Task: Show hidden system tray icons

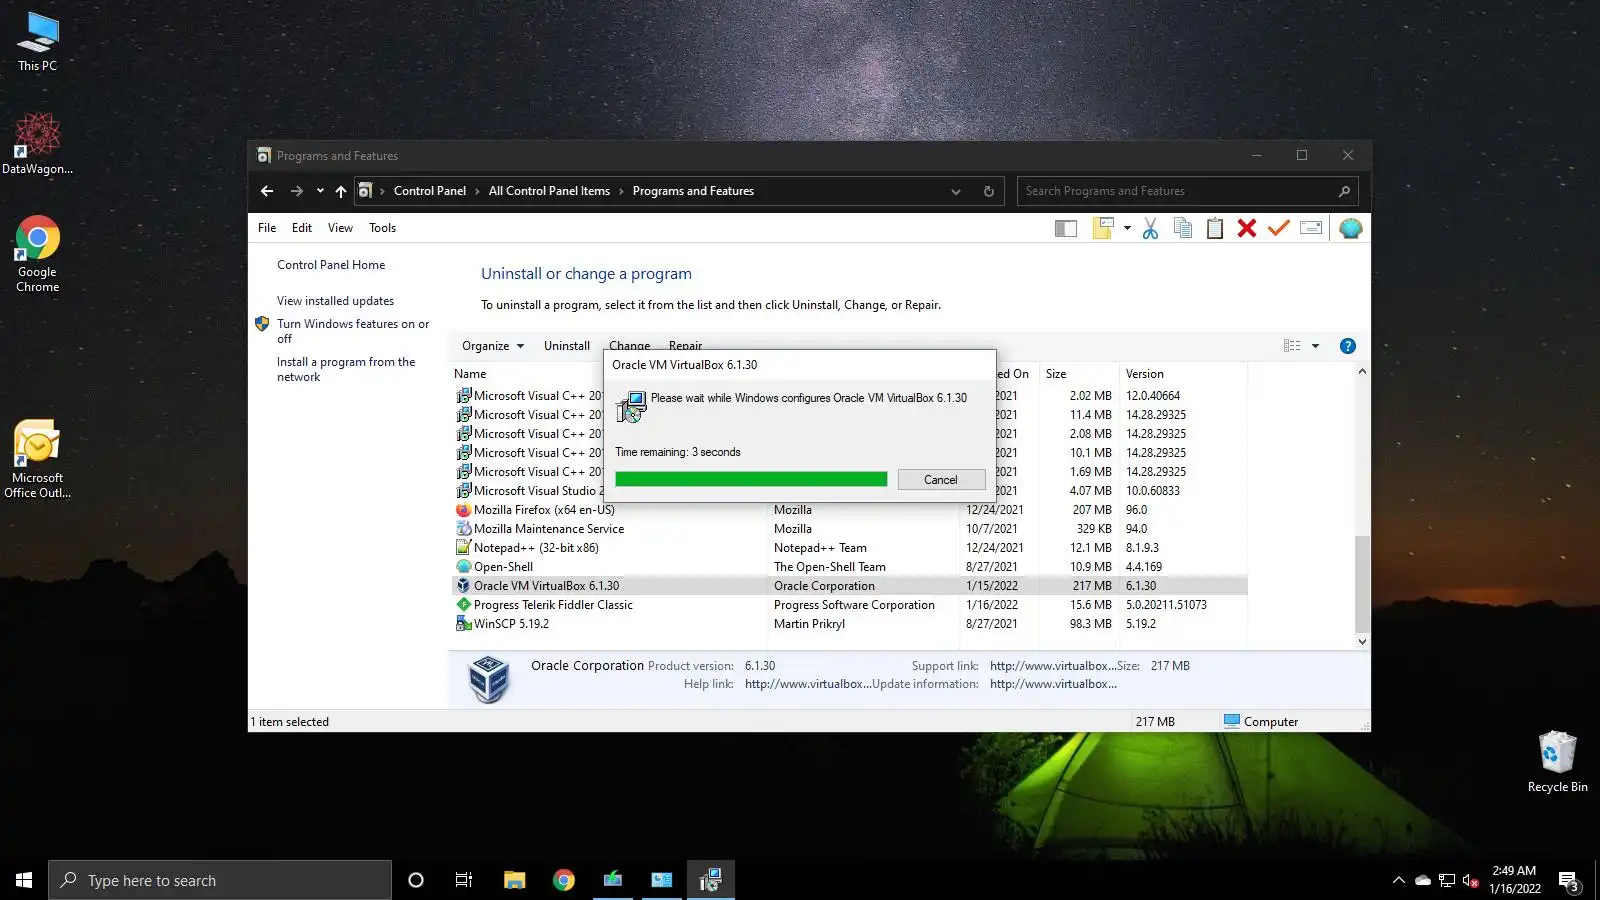Action: click(x=1398, y=881)
